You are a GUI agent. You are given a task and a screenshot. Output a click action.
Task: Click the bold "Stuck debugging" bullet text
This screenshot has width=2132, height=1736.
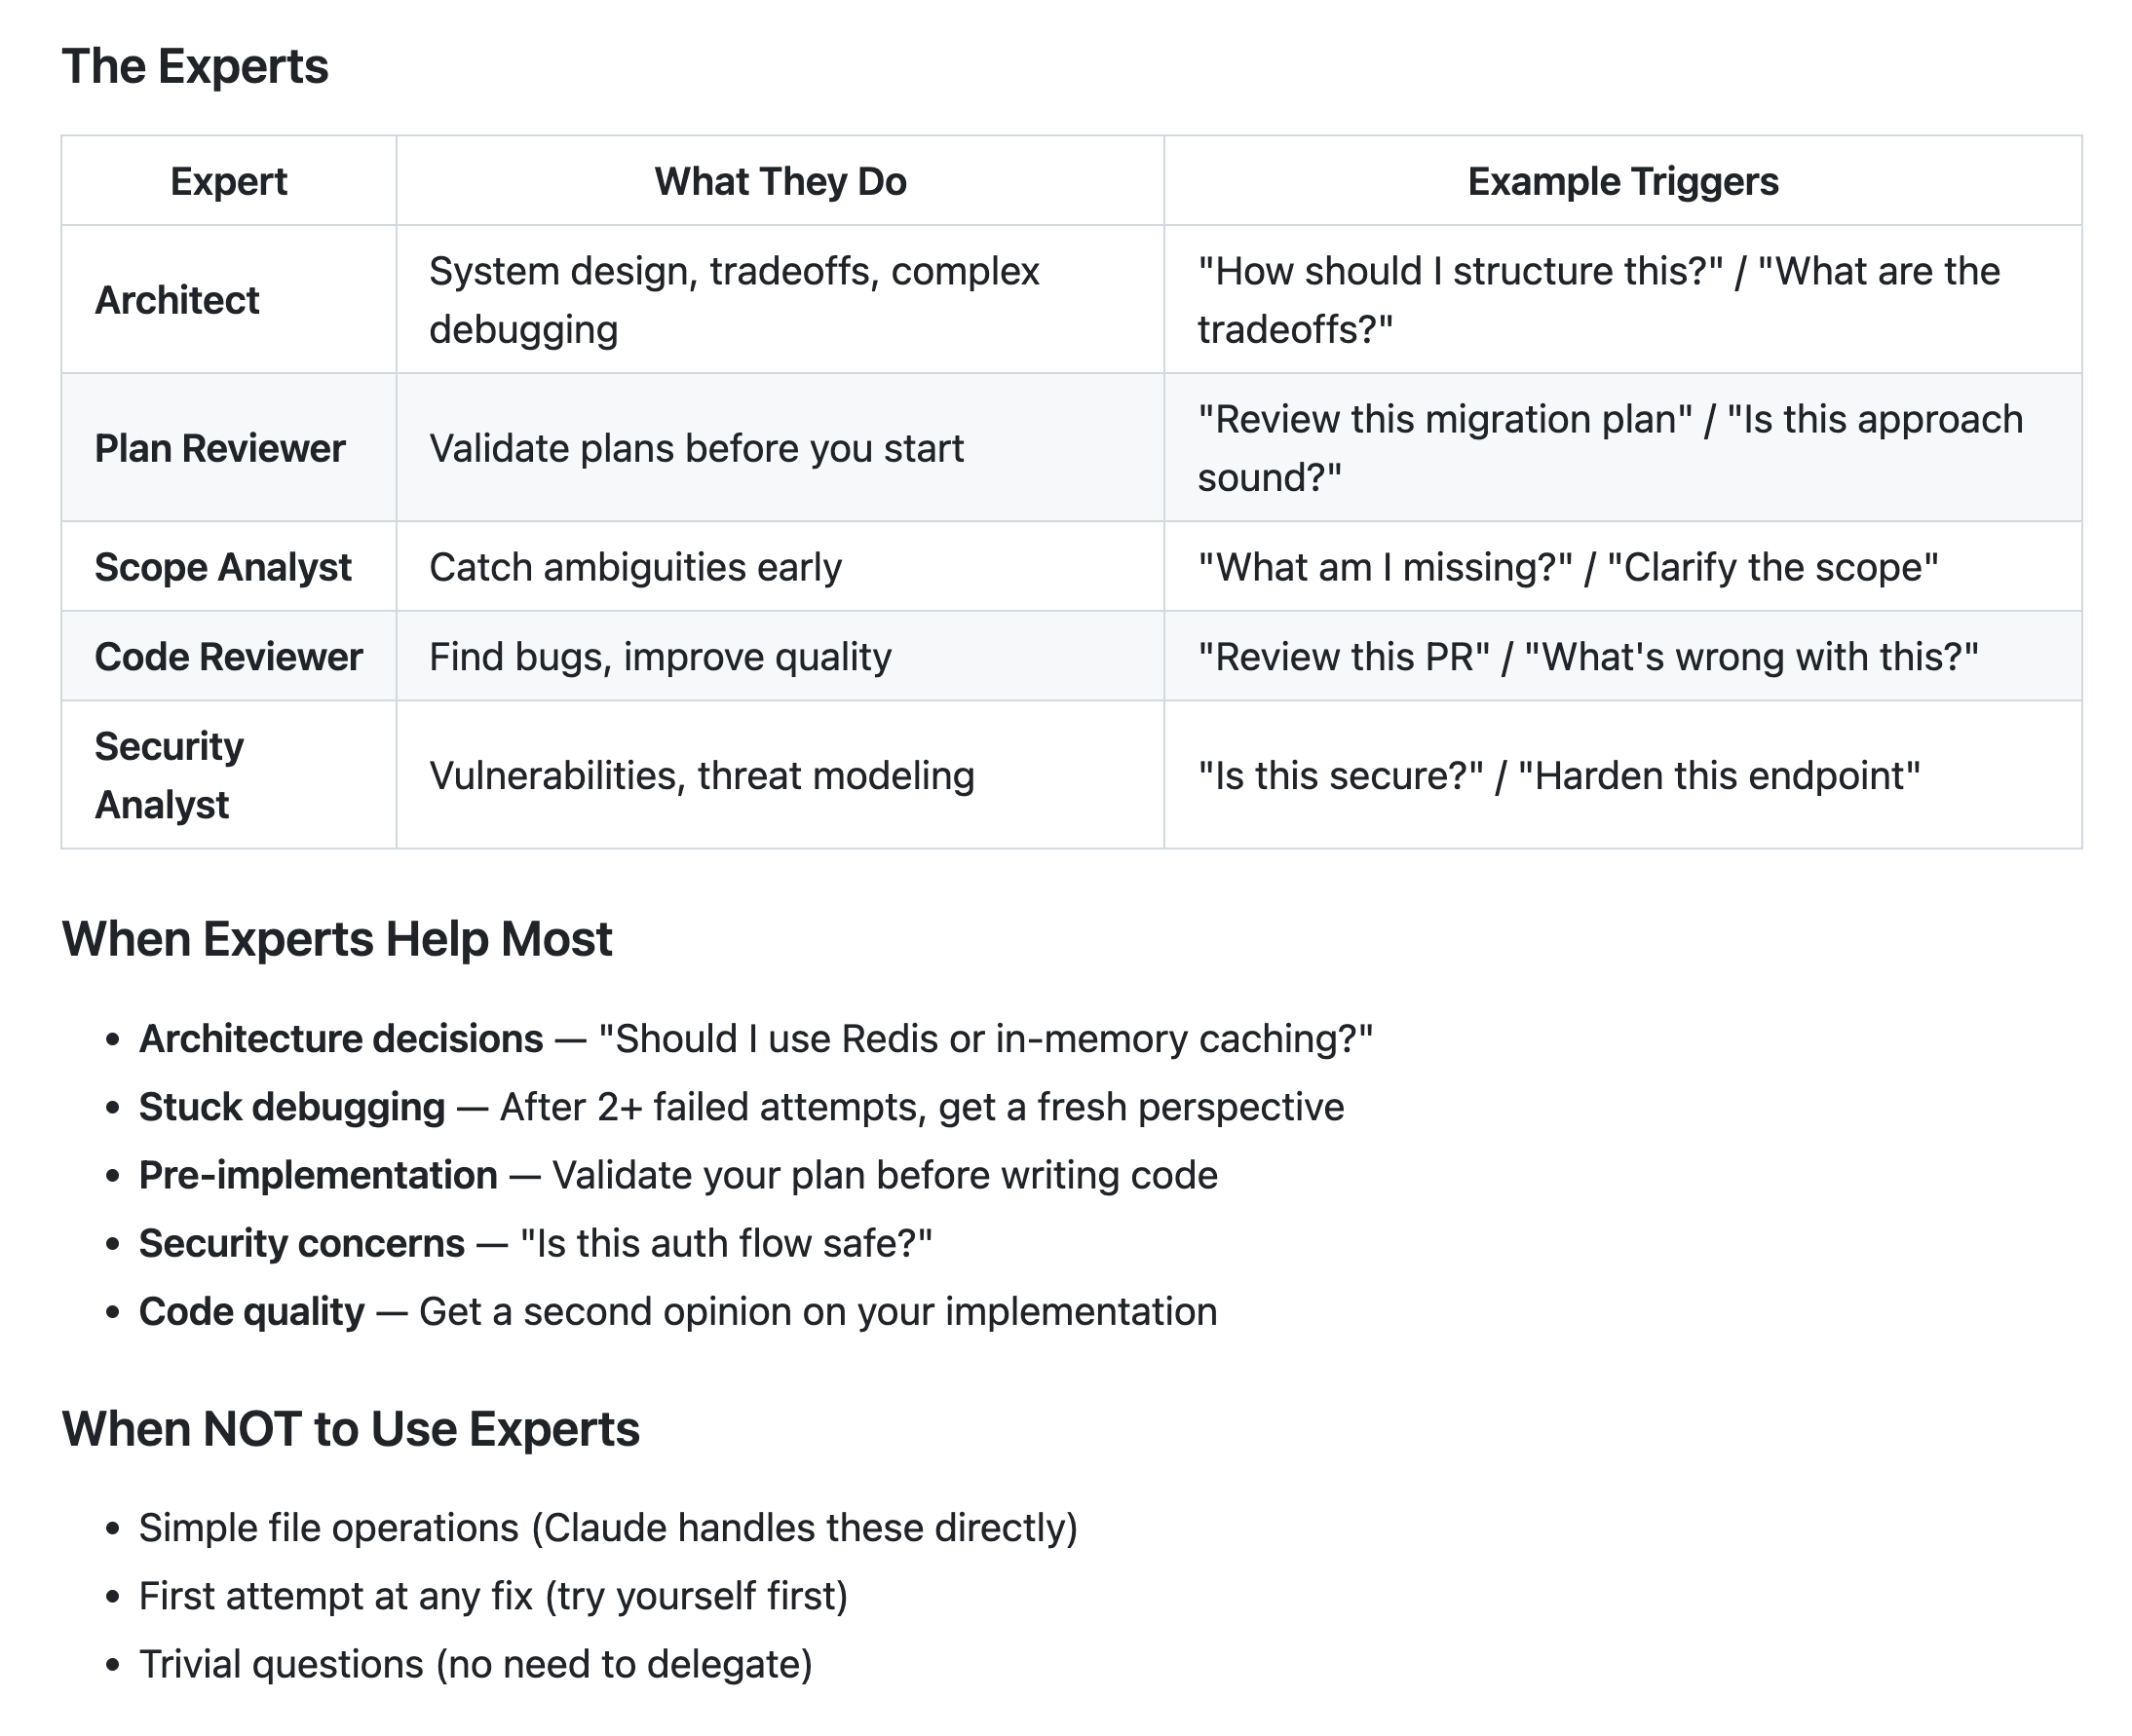pyautogui.click(x=292, y=1107)
